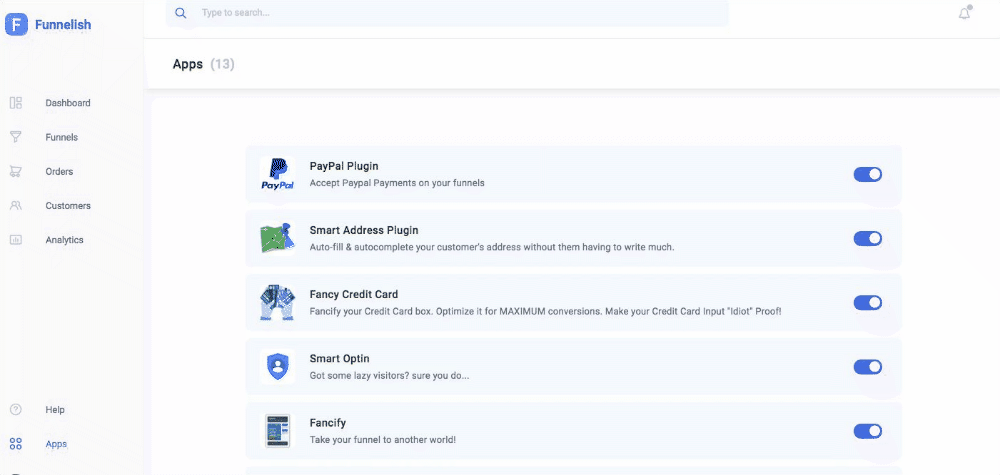Navigate to Customers section
The image size is (1000, 475).
67,205
